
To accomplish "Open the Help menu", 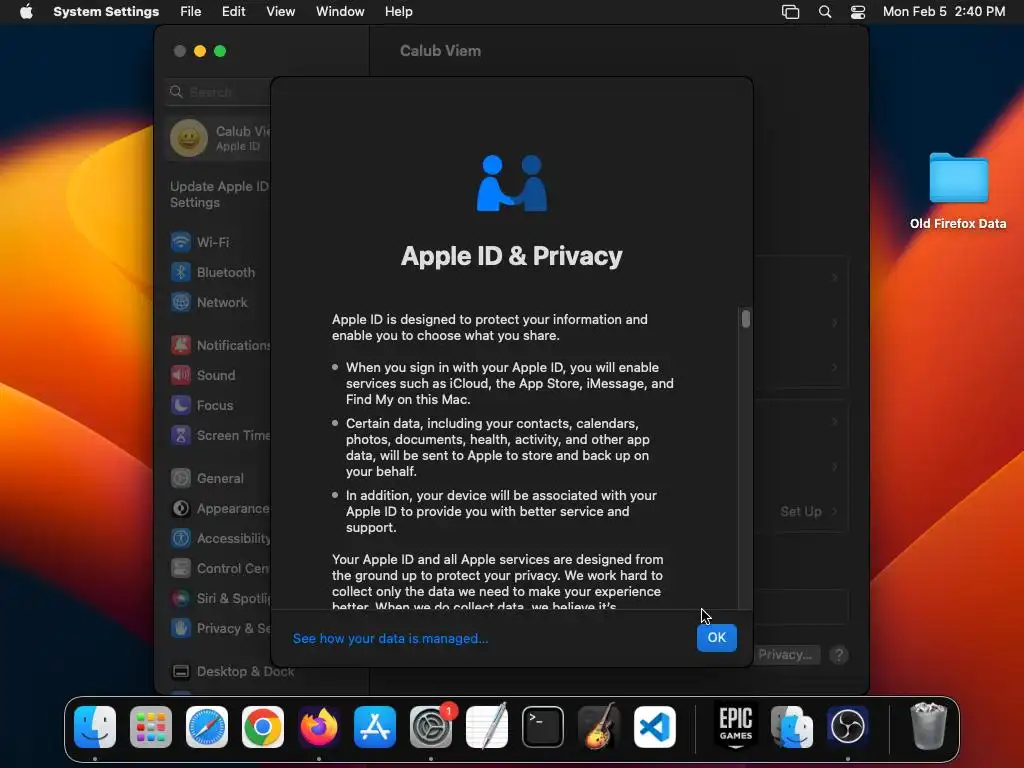I will pos(398,12).
